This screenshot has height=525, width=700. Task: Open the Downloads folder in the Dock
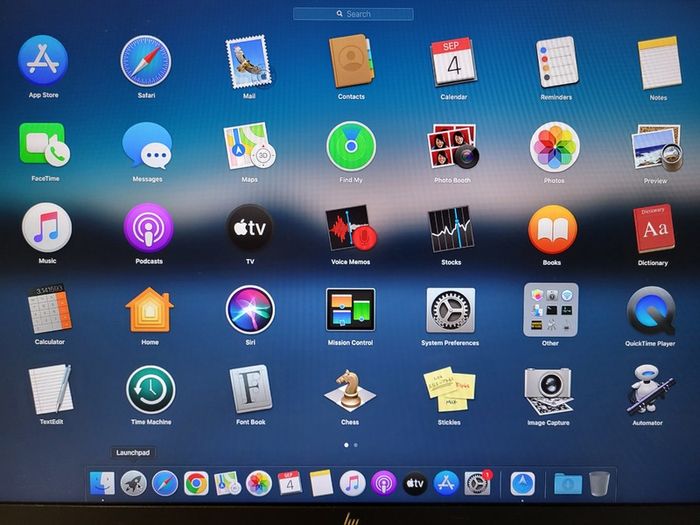click(568, 484)
